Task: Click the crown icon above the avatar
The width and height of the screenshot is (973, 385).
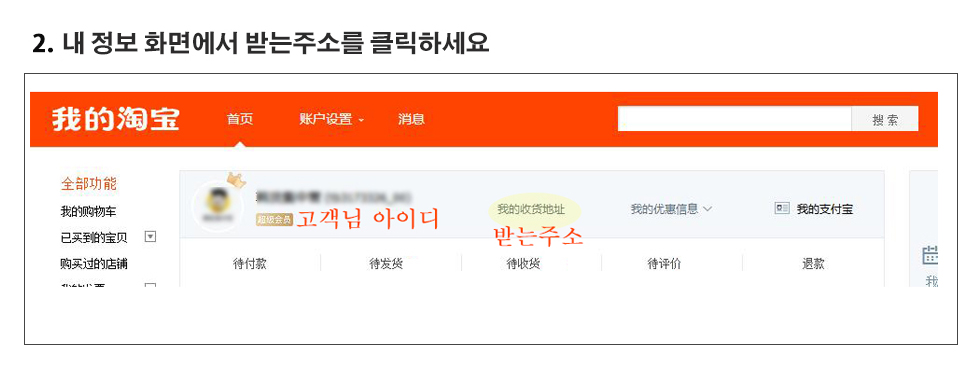Action: point(236,180)
